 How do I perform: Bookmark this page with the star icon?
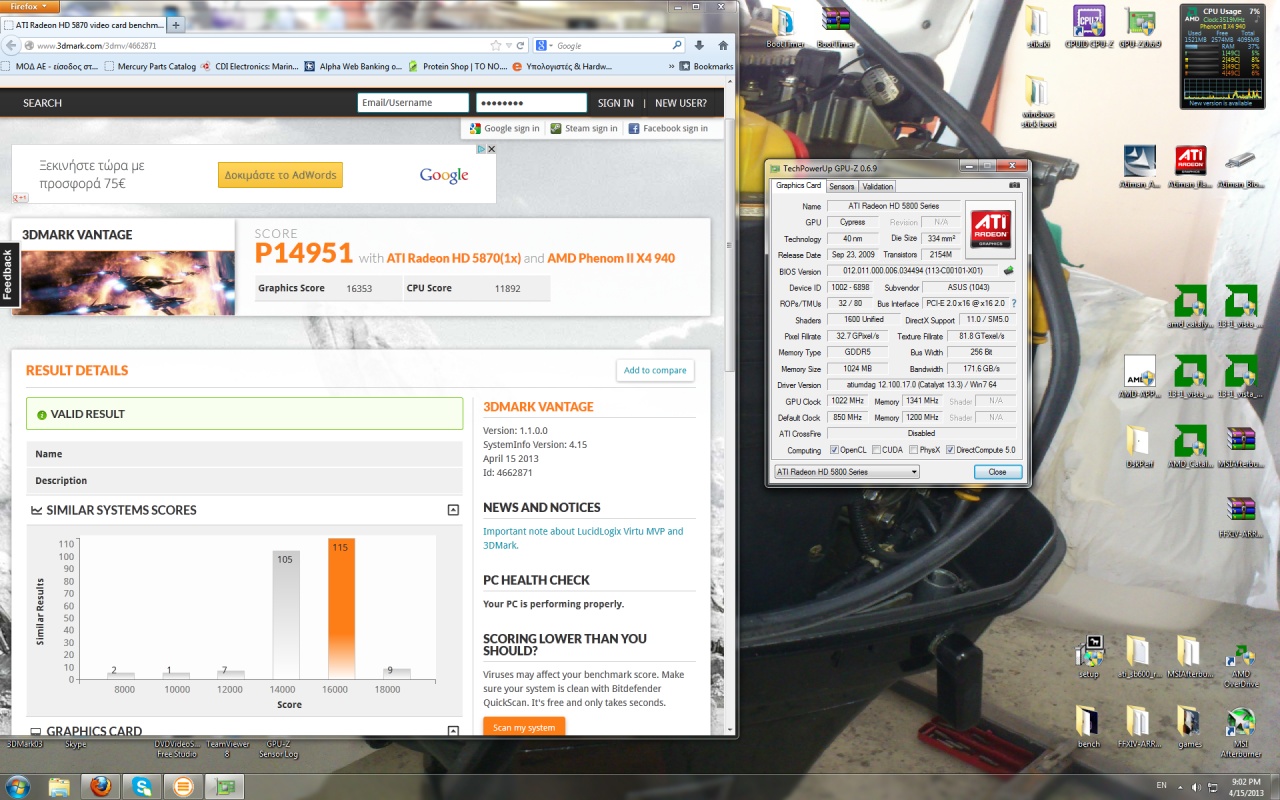coord(496,45)
